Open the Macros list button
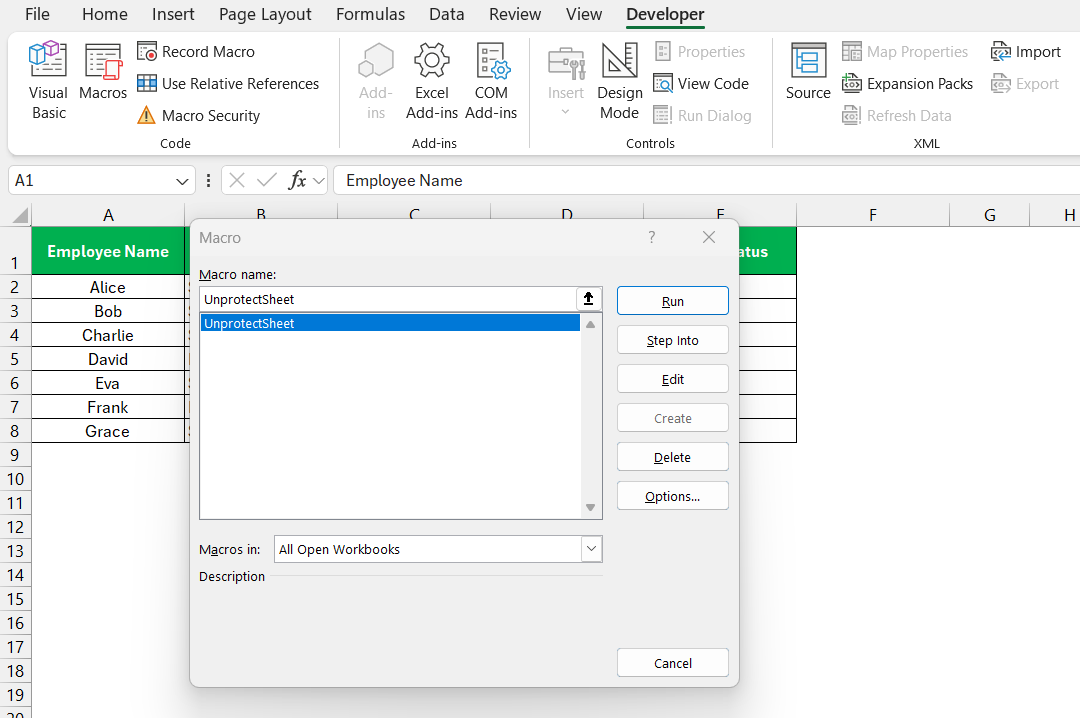This screenshot has width=1080, height=718. point(103,72)
